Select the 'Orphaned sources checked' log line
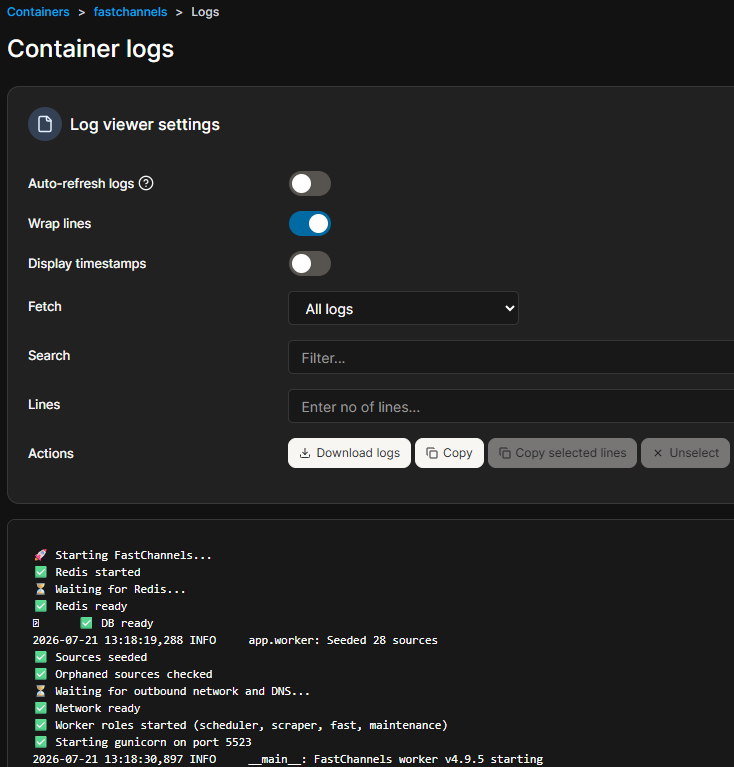Viewport: 734px width, 767px height. click(x=123, y=675)
